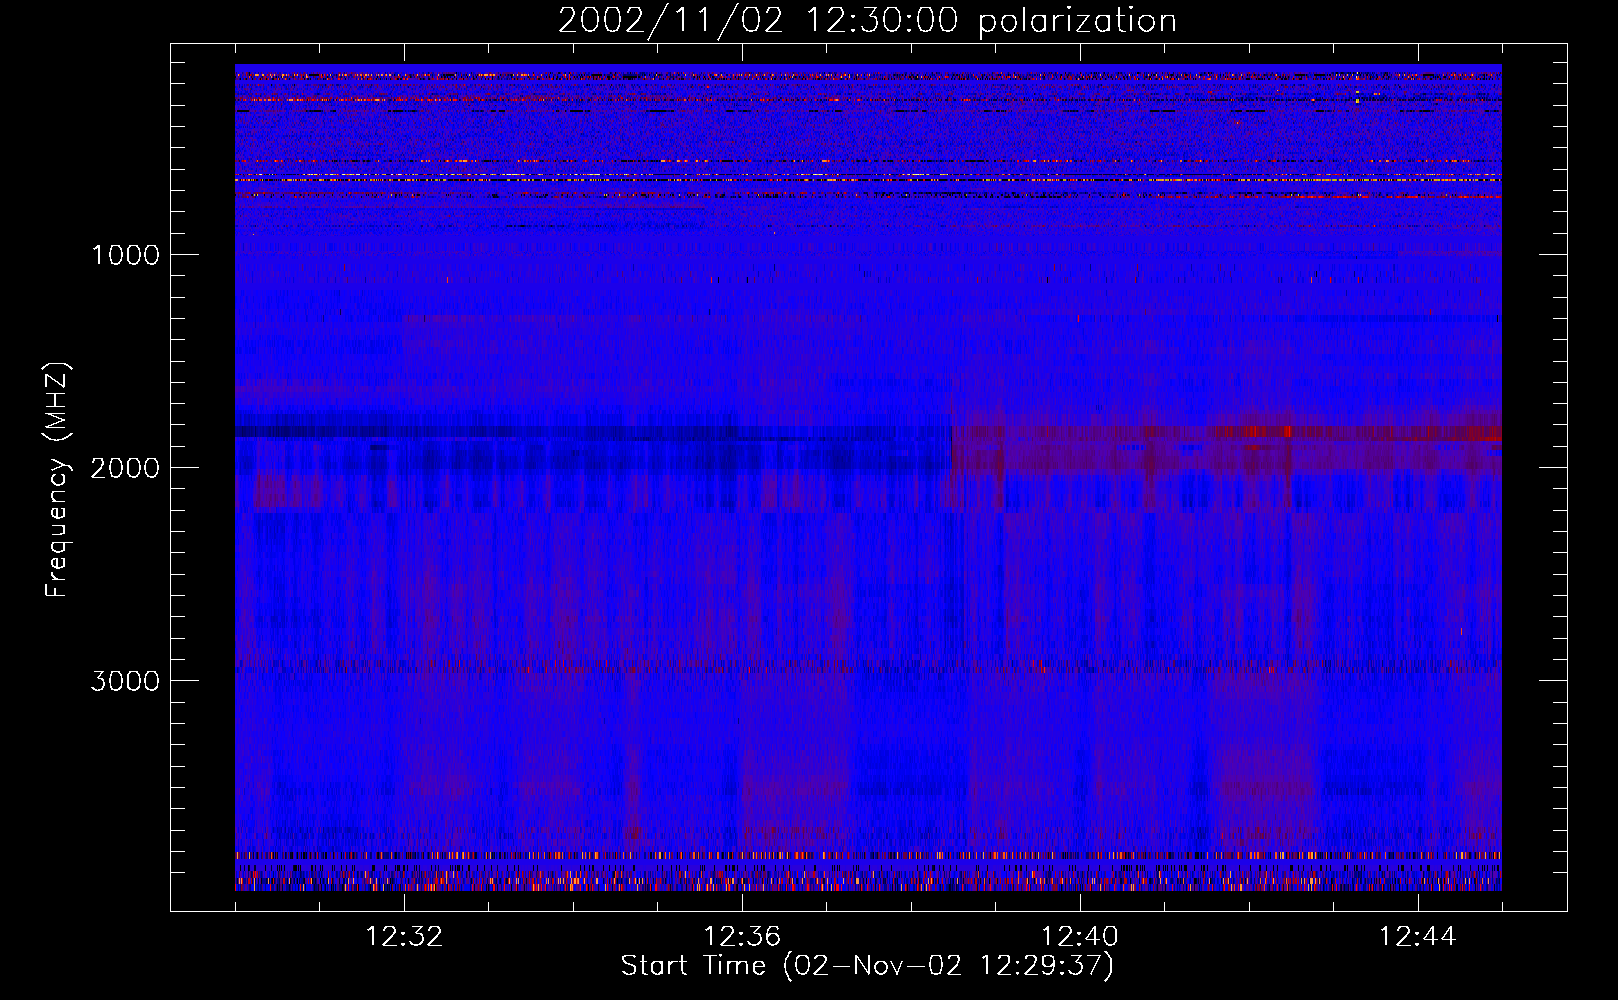Click the 3000 frequency tick label
1618x1000 pixels.
tap(125, 681)
